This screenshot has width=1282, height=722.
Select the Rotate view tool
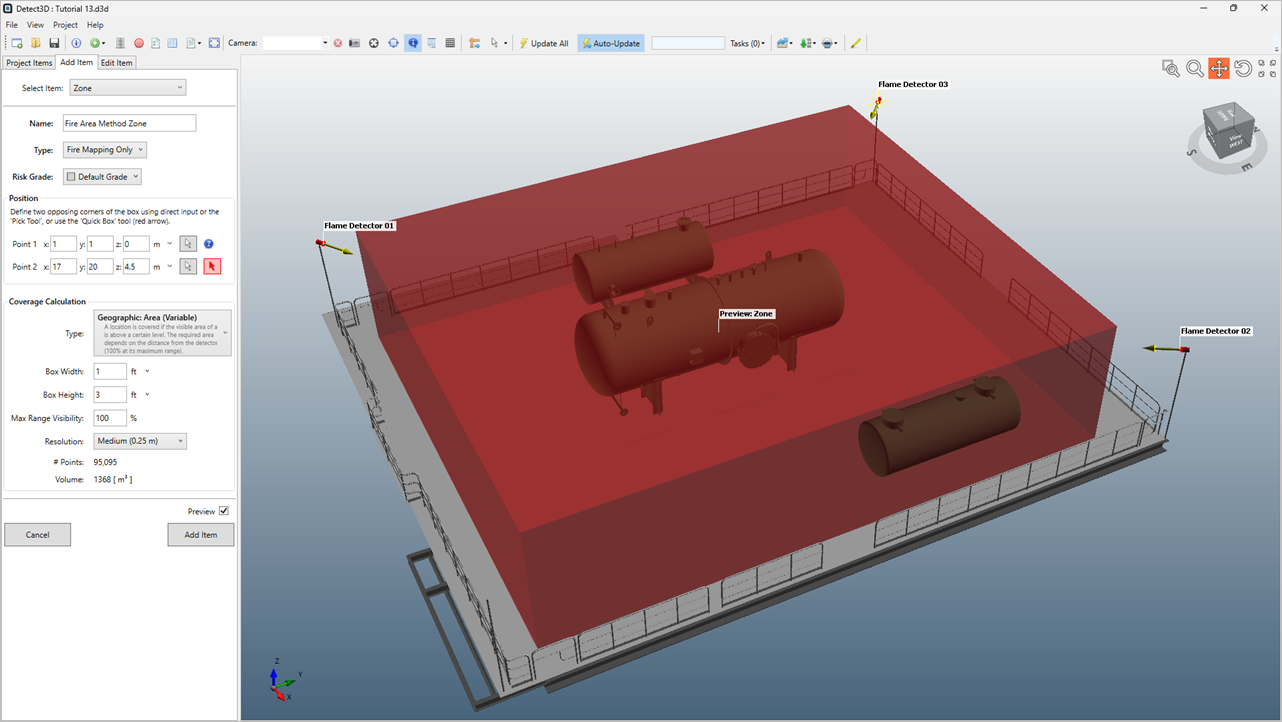(1243, 68)
